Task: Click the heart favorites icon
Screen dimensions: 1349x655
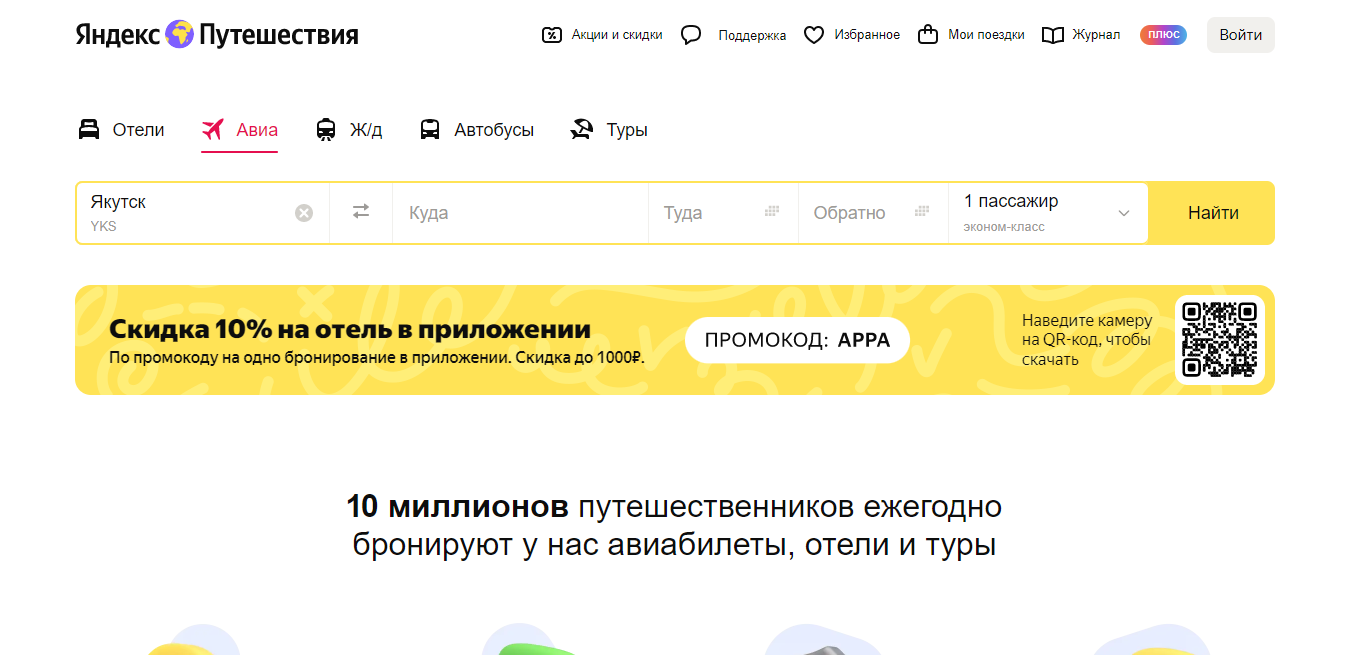Action: click(x=814, y=35)
